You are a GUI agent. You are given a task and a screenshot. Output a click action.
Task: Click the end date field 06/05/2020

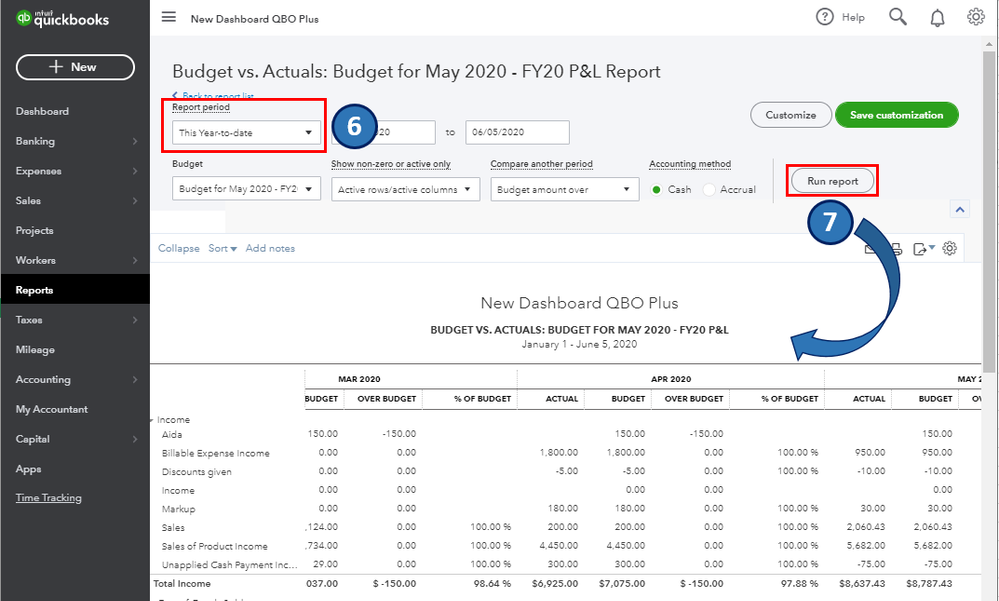click(x=517, y=132)
